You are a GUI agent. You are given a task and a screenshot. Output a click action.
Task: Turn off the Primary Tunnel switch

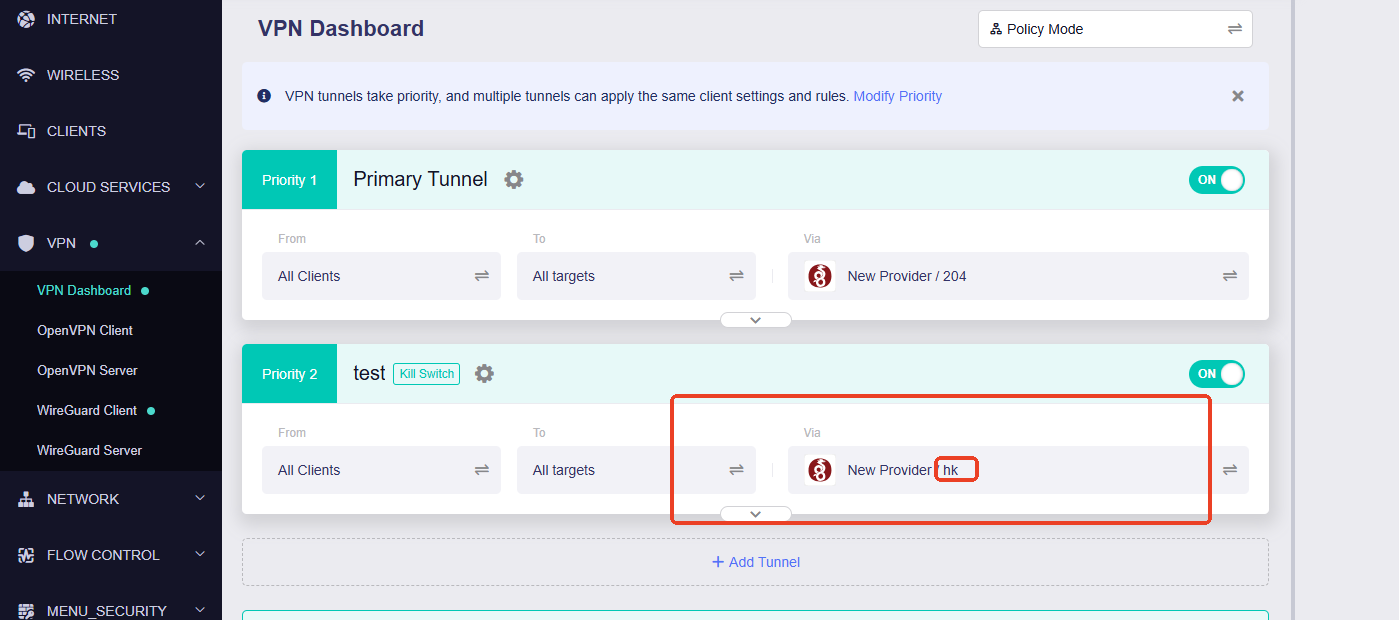[1216, 180]
